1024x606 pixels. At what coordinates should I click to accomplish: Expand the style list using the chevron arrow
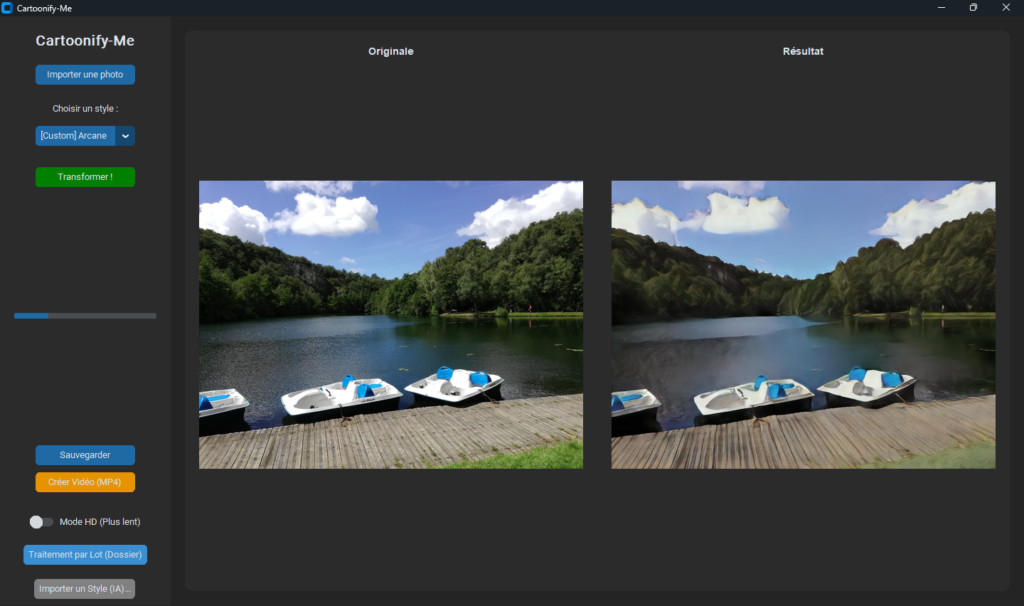tap(126, 135)
